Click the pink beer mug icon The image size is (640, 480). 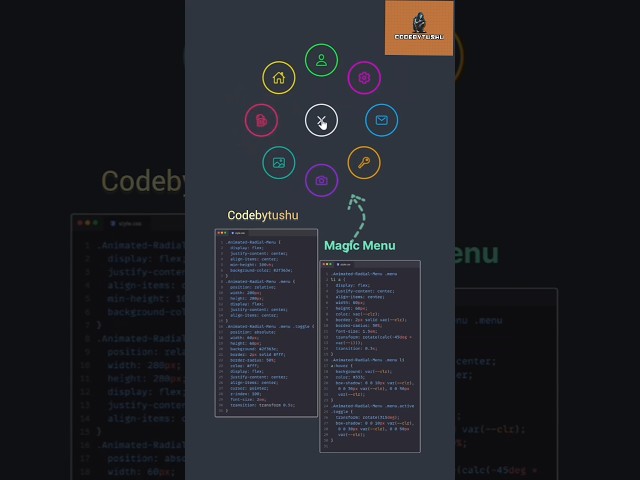pos(261,120)
